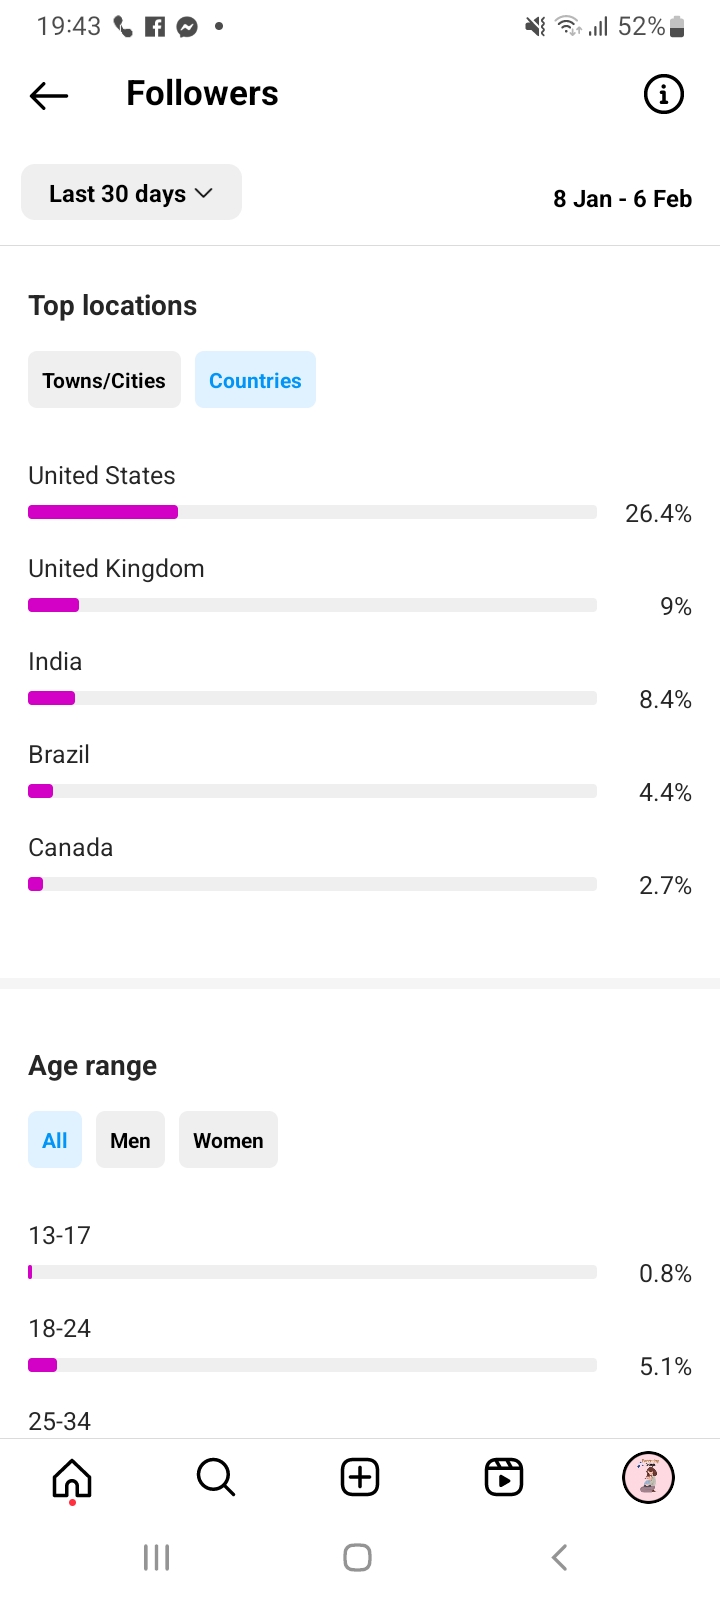Tap Android recent apps button
Image resolution: width=720 pixels, height=1600 pixels.
tap(157, 1557)
